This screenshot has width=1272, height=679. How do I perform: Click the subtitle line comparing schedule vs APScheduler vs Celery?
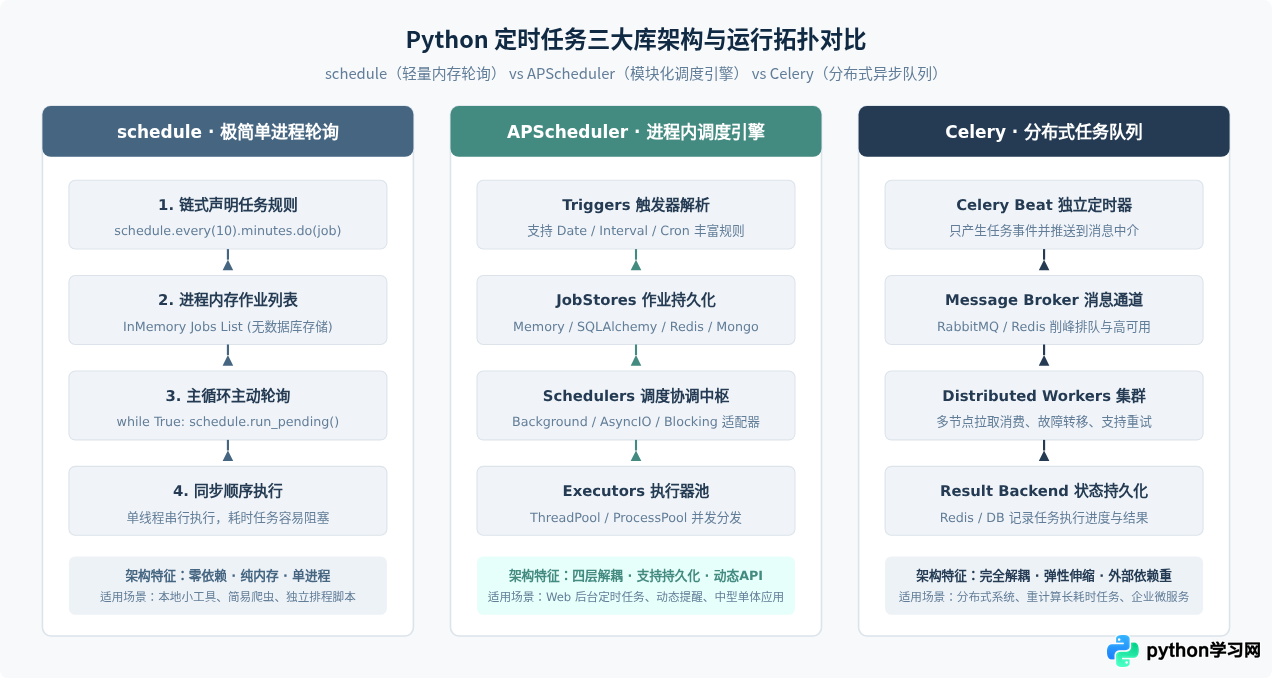click(x=636, y=74)
